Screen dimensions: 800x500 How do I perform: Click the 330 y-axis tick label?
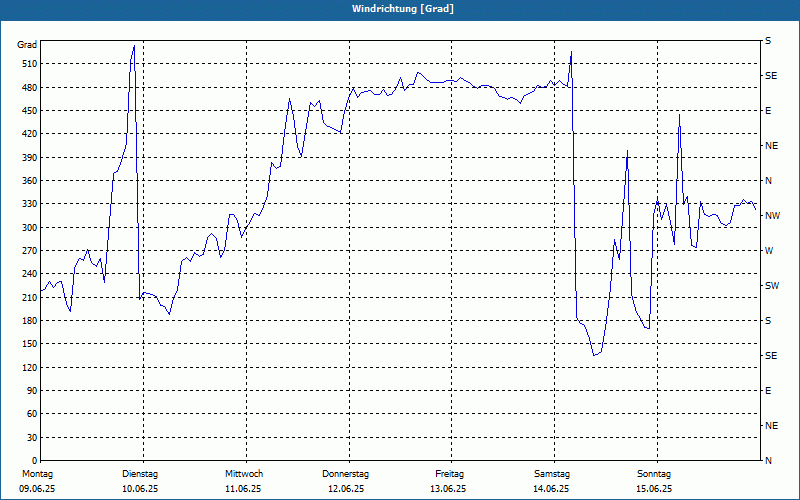click(x=30, y=204)
